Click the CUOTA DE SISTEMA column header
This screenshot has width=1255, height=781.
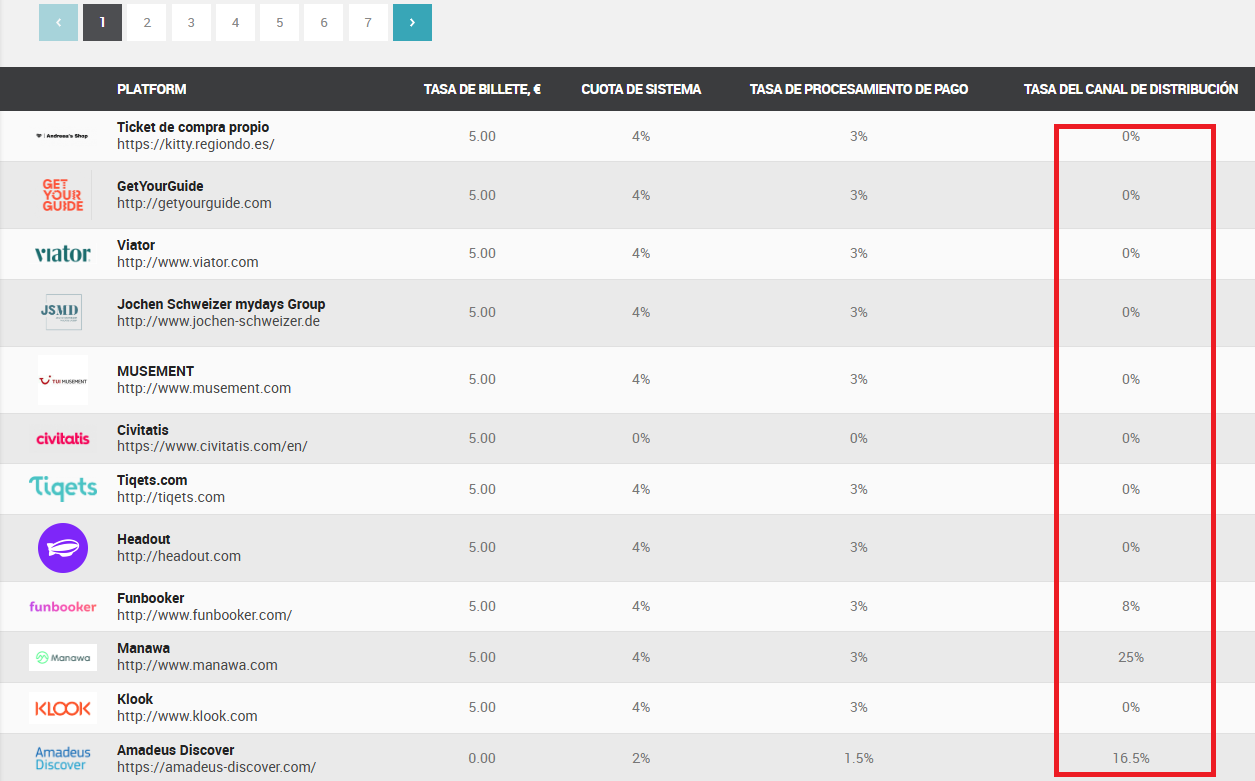pos(641,89)
